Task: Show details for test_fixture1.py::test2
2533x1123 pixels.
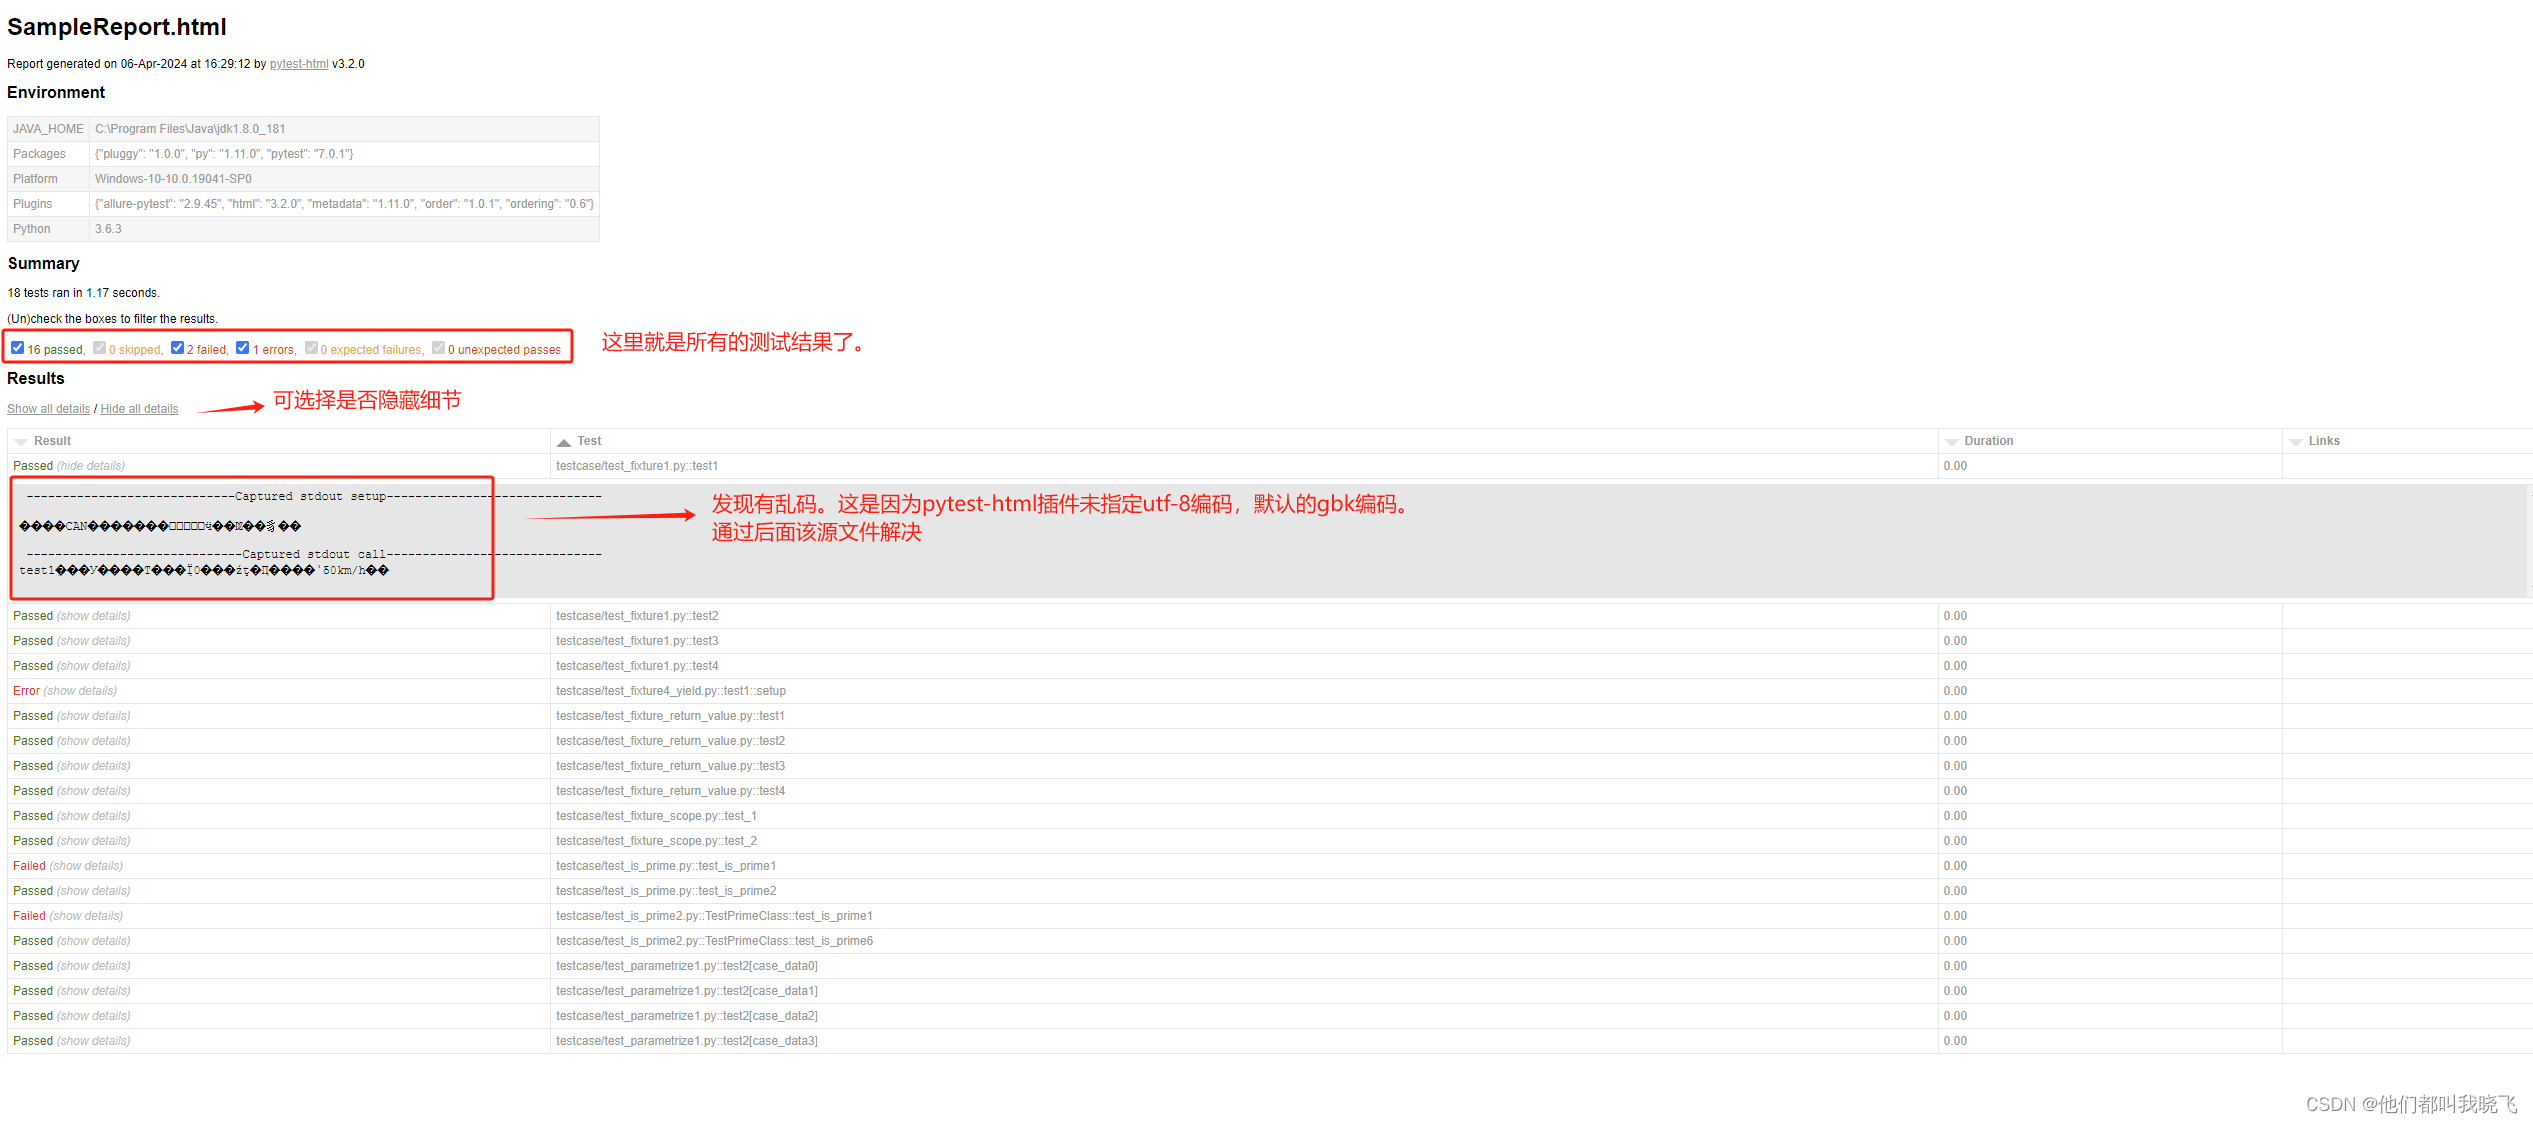Action: 94,616
